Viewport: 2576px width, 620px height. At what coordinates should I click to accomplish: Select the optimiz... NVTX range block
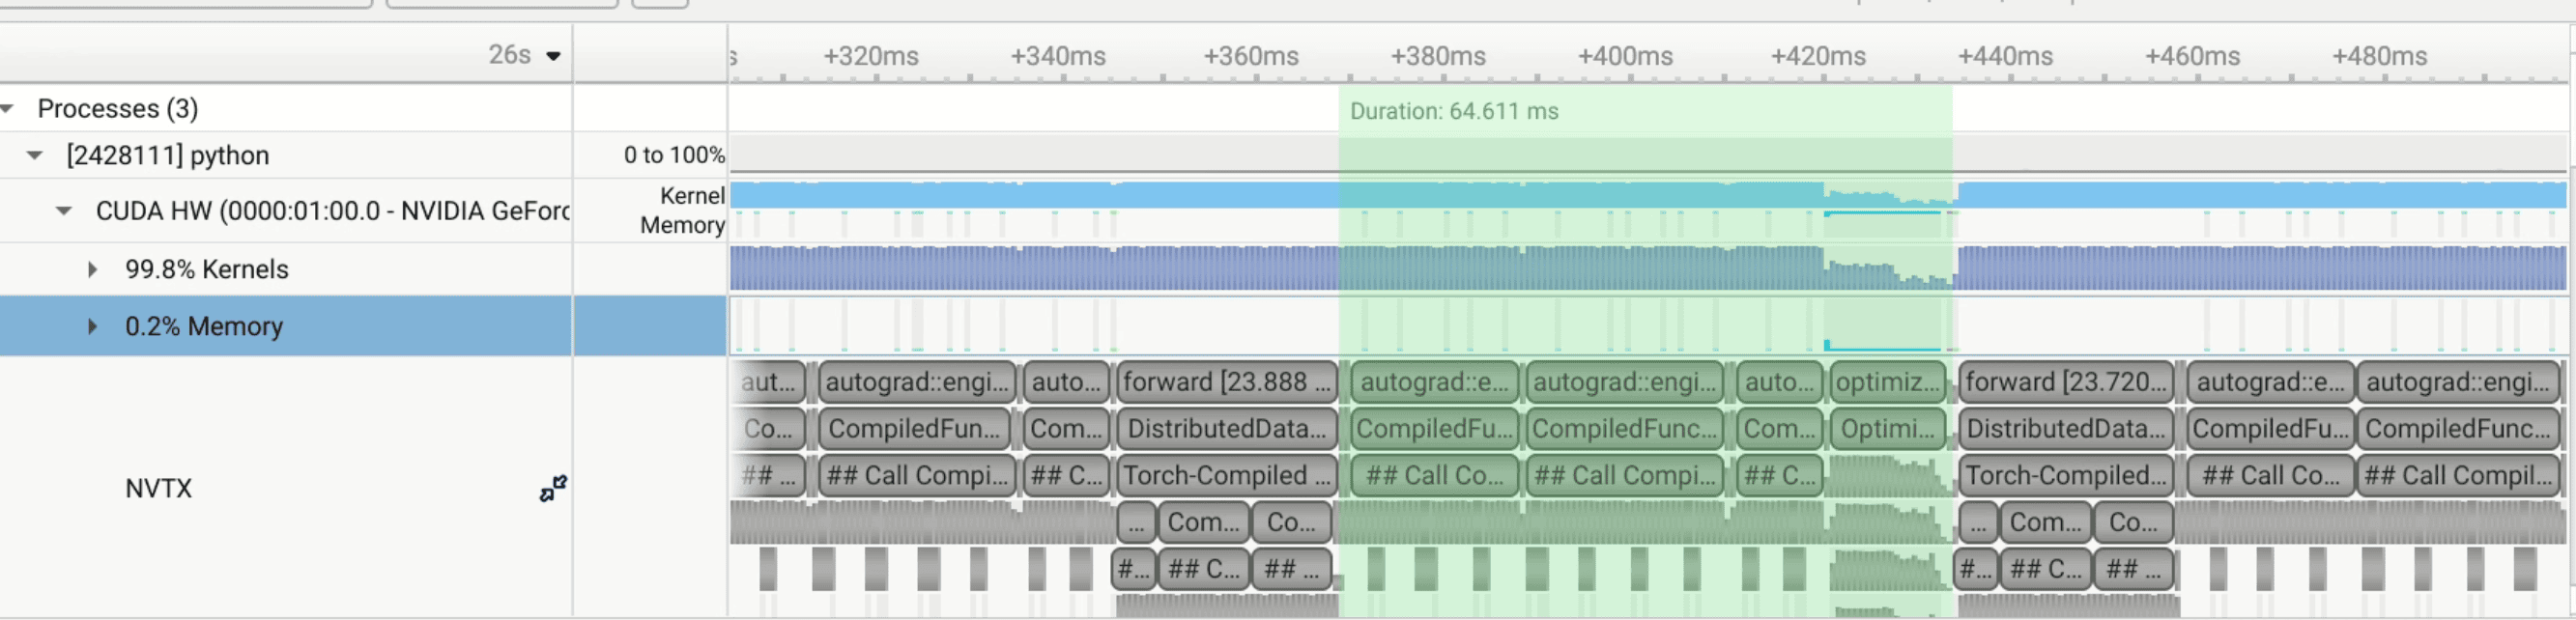point(1887,382)
